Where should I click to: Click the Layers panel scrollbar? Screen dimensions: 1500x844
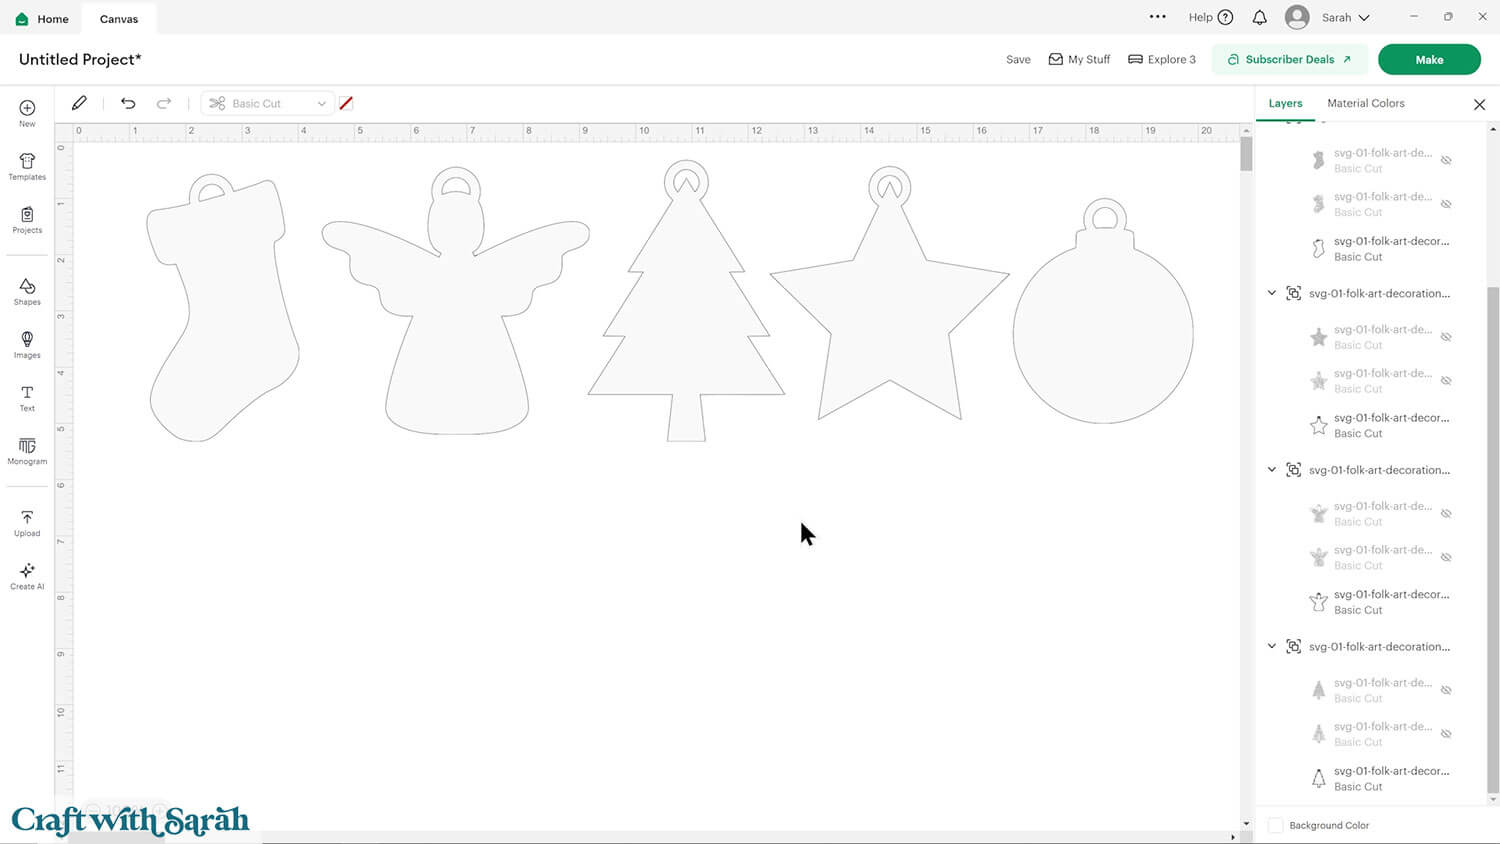click(x=1493, y=540)
